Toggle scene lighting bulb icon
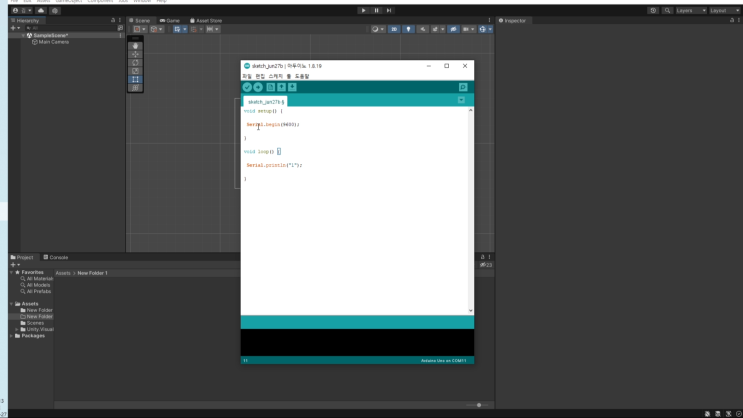This screenshot has height=418, width=743. (x=408, y=29)
